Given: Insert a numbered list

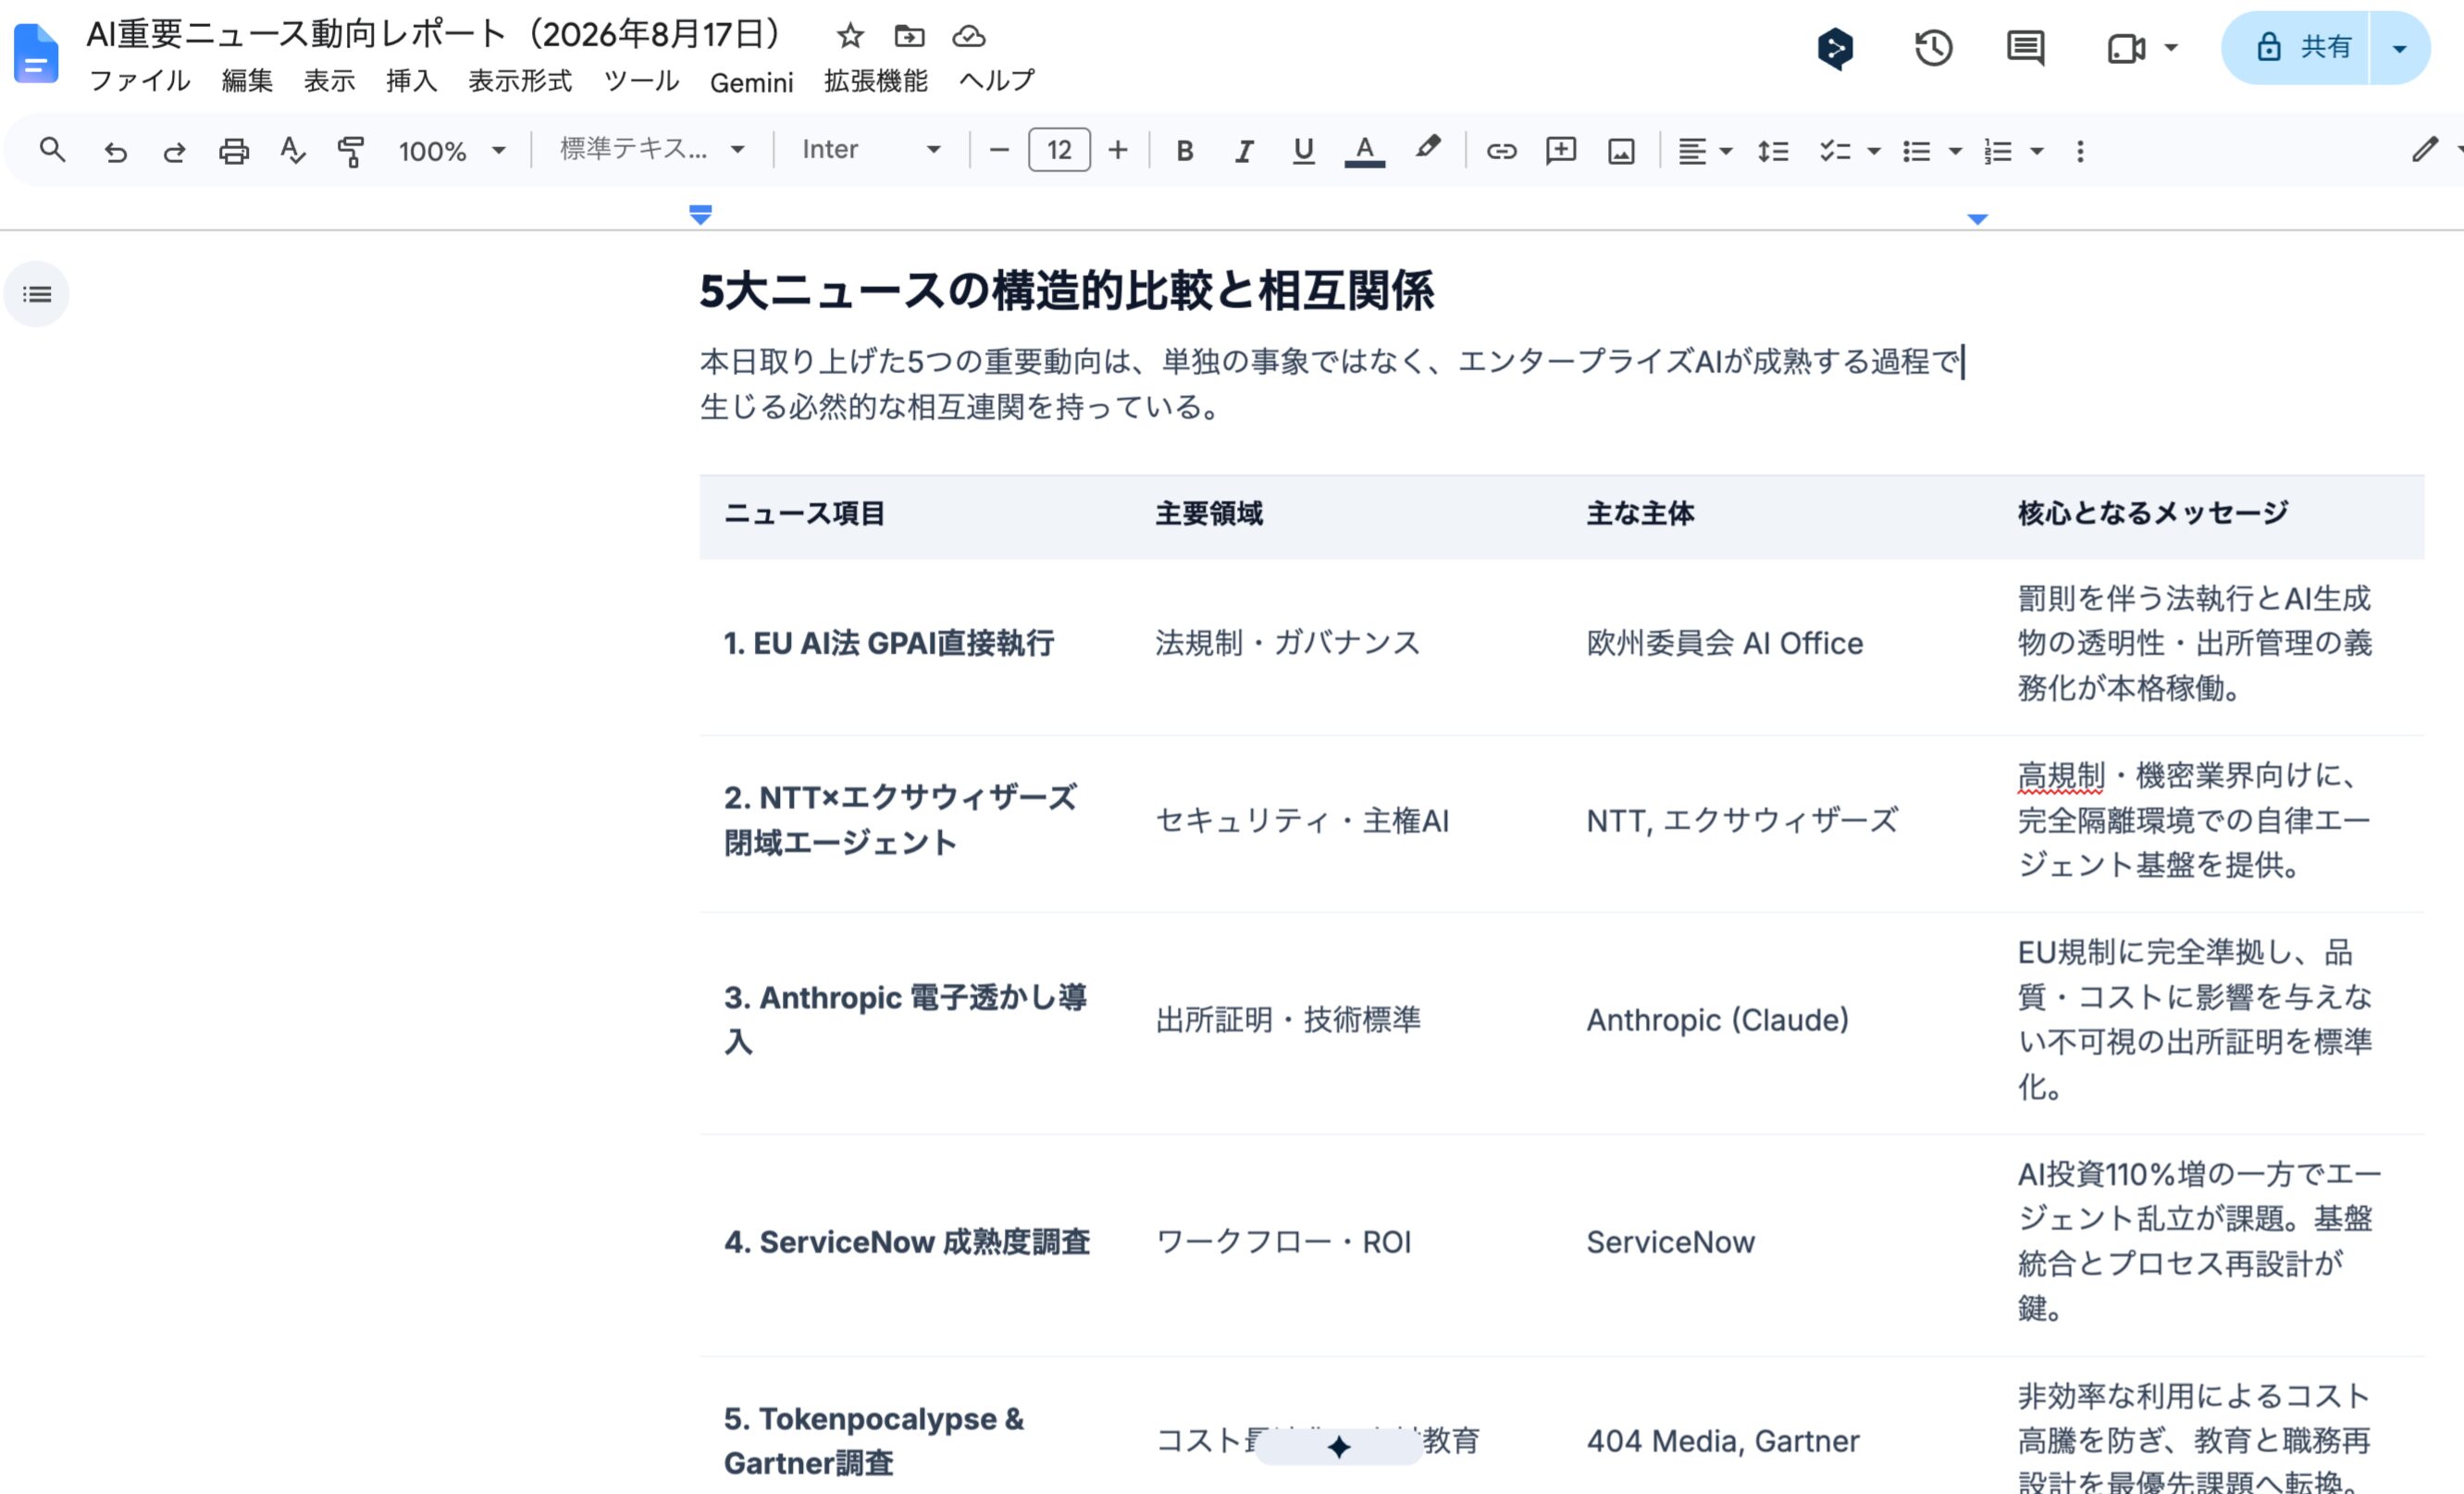Looking at the screenshot, I should coord(1997,151).
